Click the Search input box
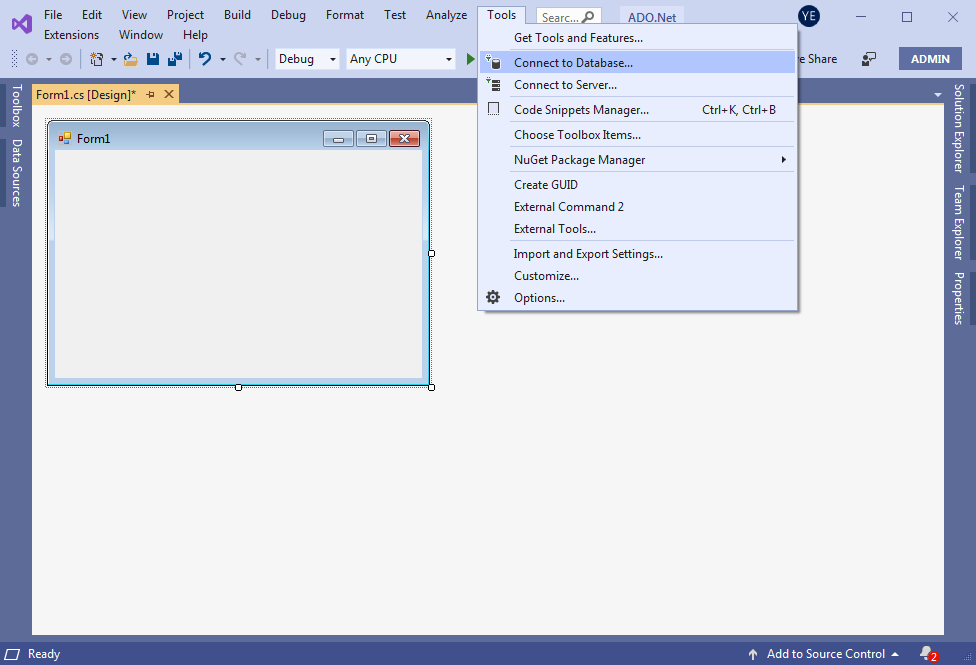Image resolution: width=976 pixels, height=665 pixels. point(560,17)
